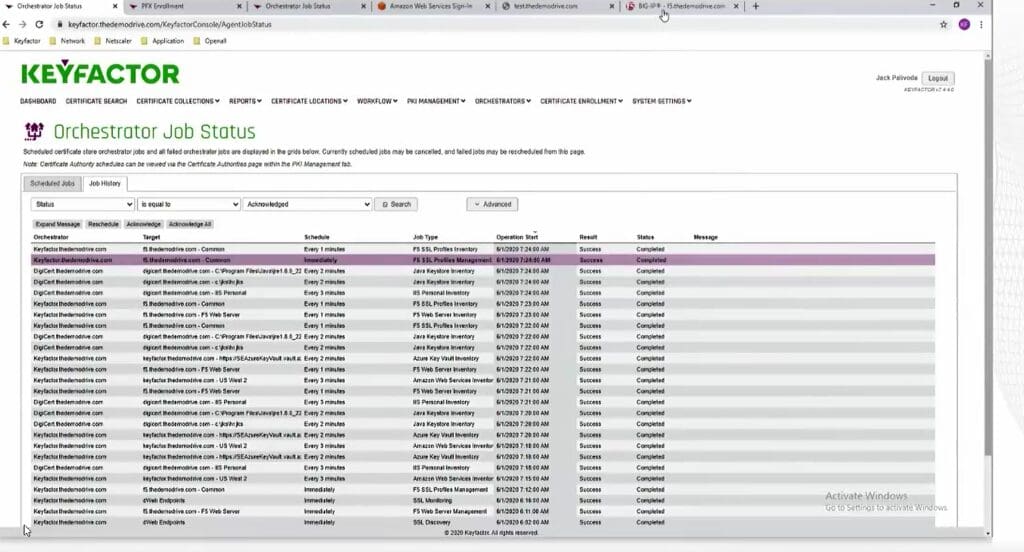
Task: Expand System Settings menu
Action: (x=662, y=101)
